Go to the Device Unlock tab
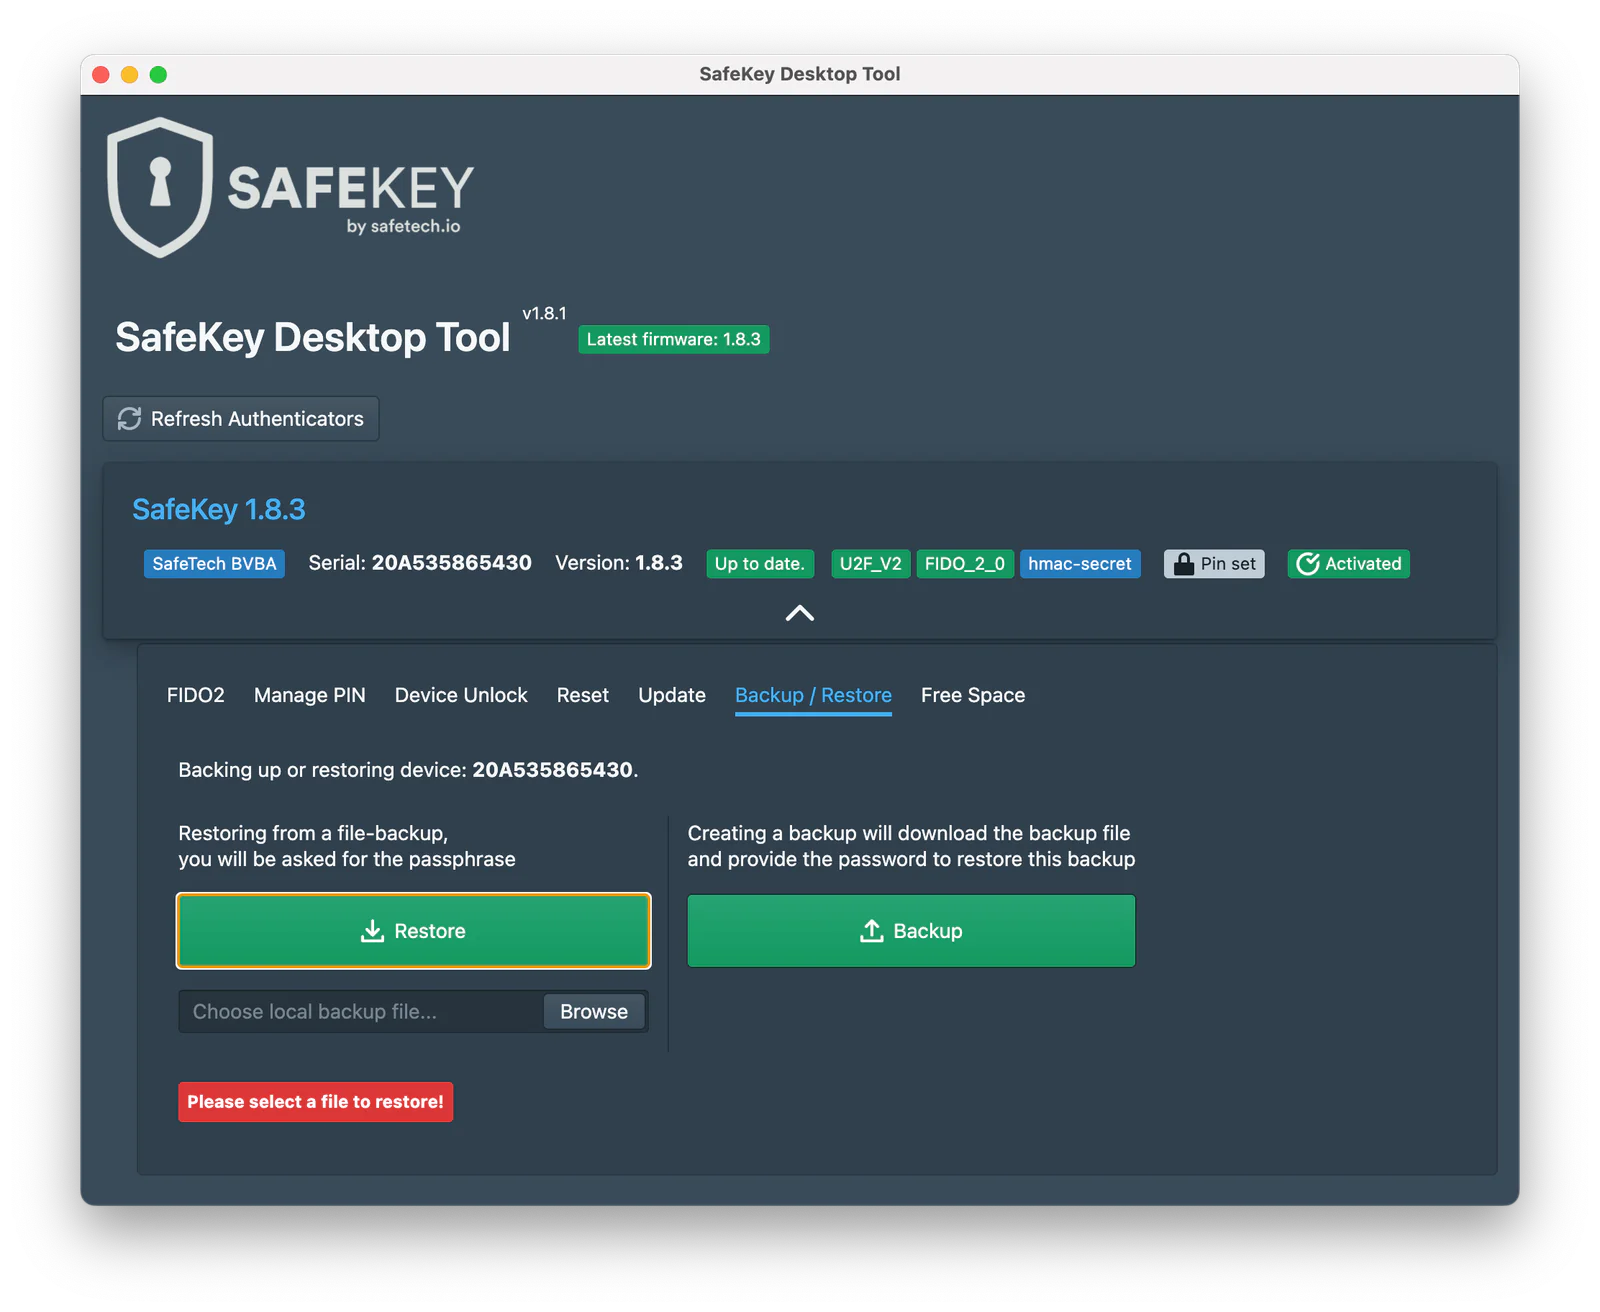Screen dimensions: 1600x1312 coord(461,695)
